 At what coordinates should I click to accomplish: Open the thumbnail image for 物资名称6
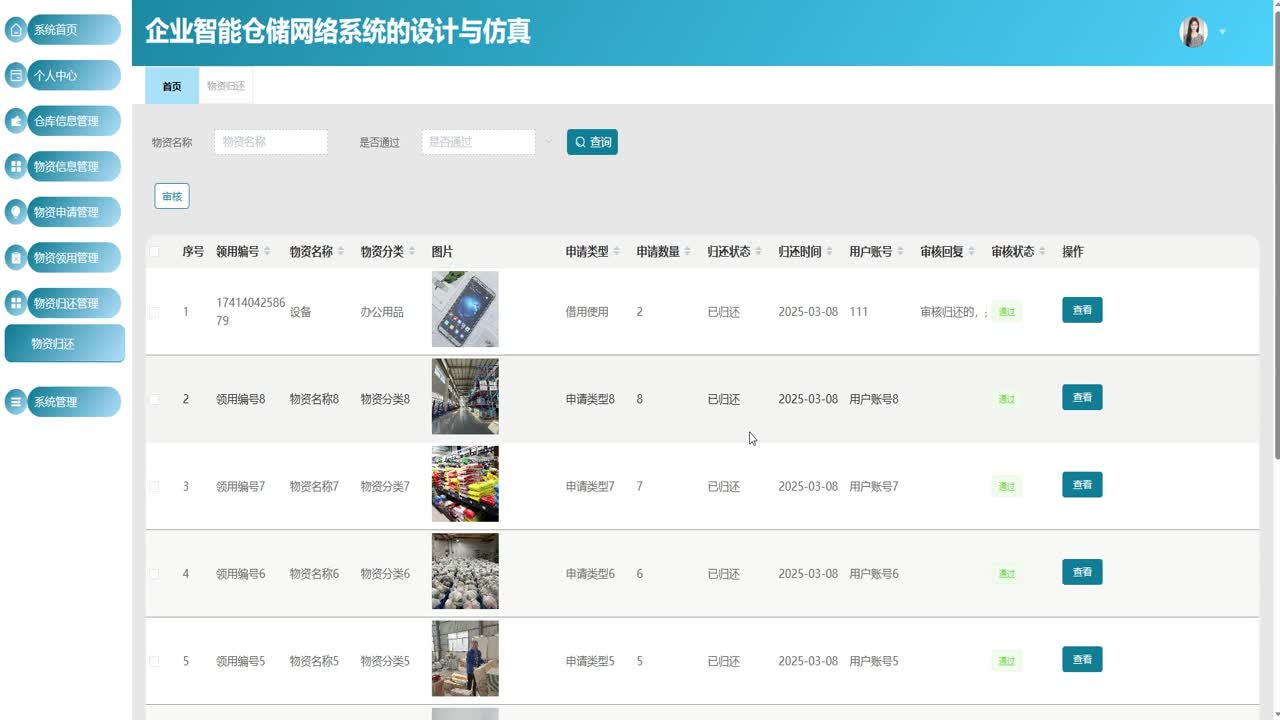click(x=465, y=571)
